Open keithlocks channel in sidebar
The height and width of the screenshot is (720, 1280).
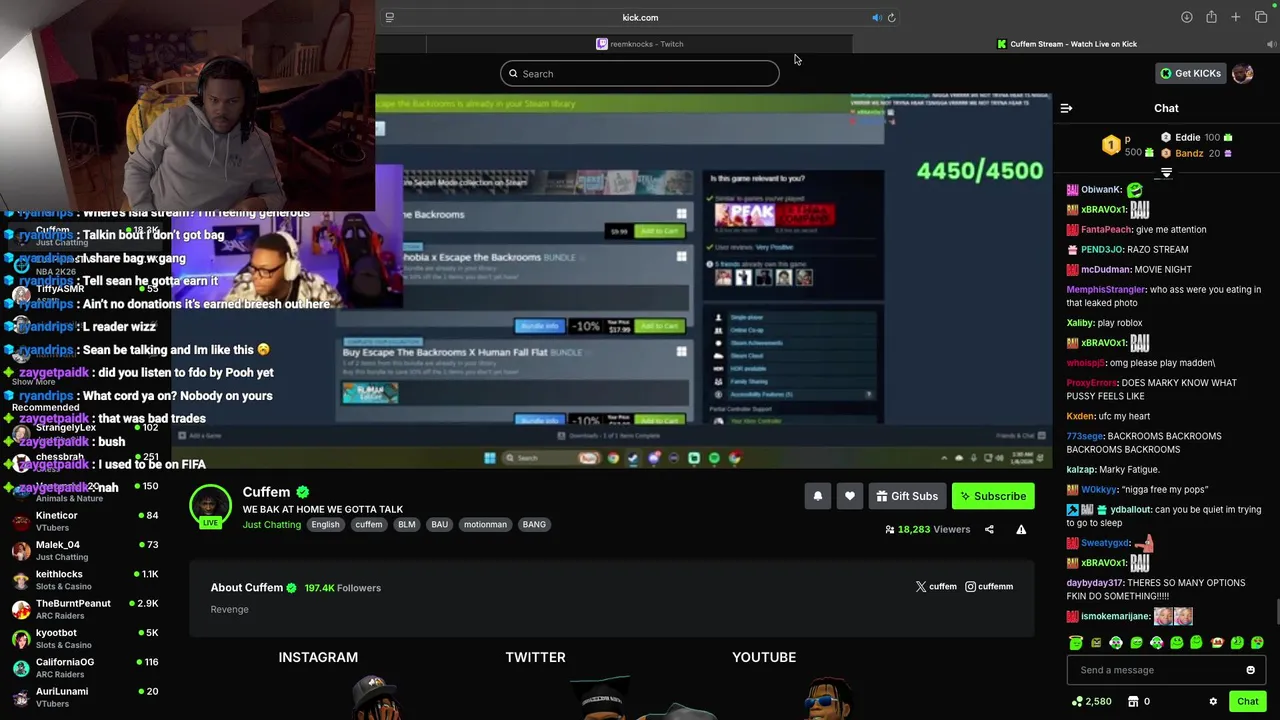[85, 580]
